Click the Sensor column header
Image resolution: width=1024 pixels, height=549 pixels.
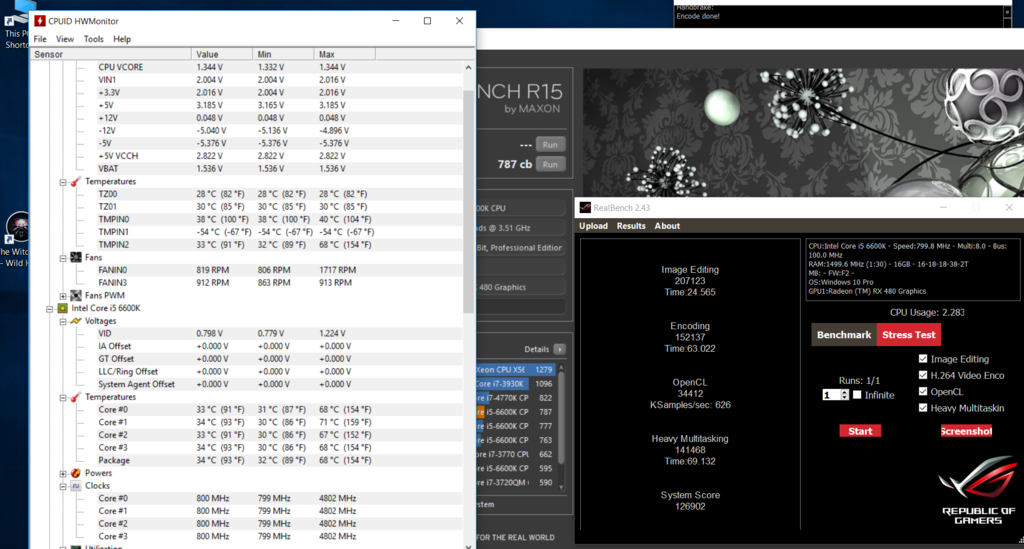(111, 54)
